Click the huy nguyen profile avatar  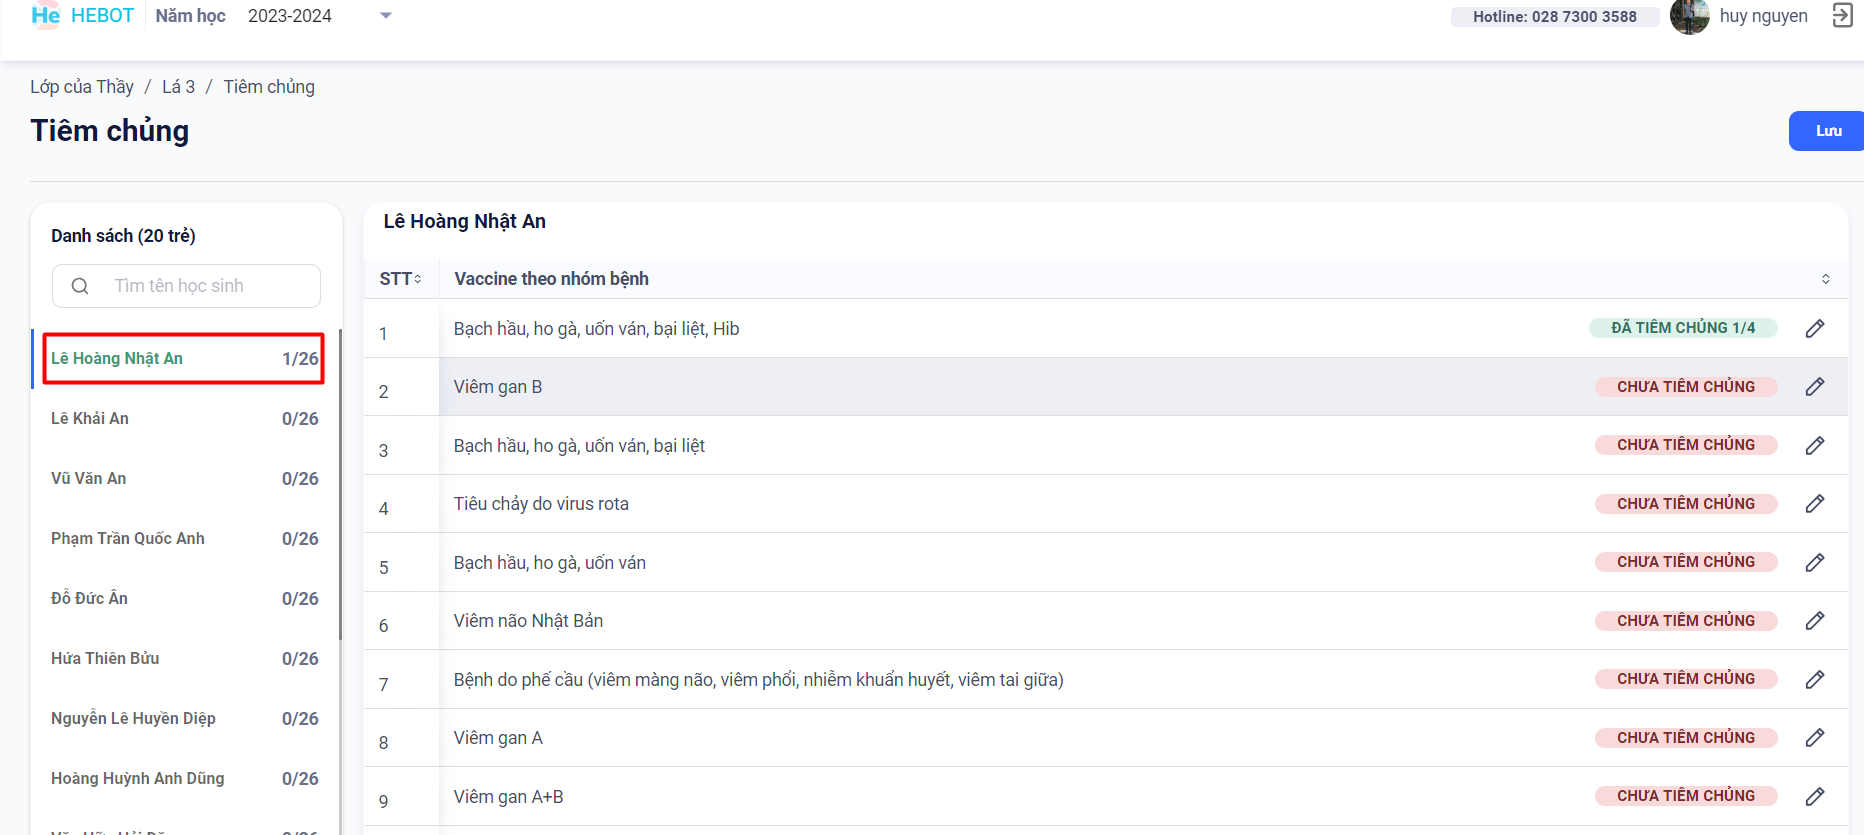[x=1689, y=16]
